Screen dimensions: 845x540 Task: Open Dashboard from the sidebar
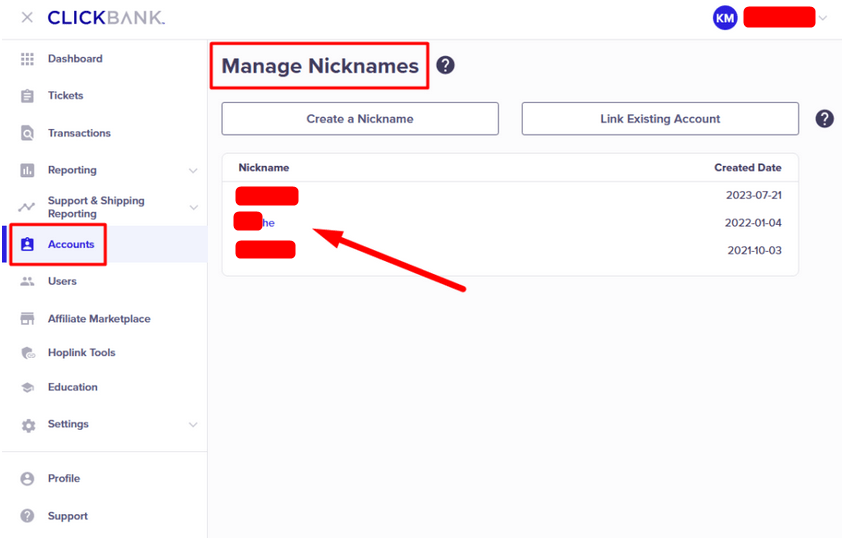point(75,59)
